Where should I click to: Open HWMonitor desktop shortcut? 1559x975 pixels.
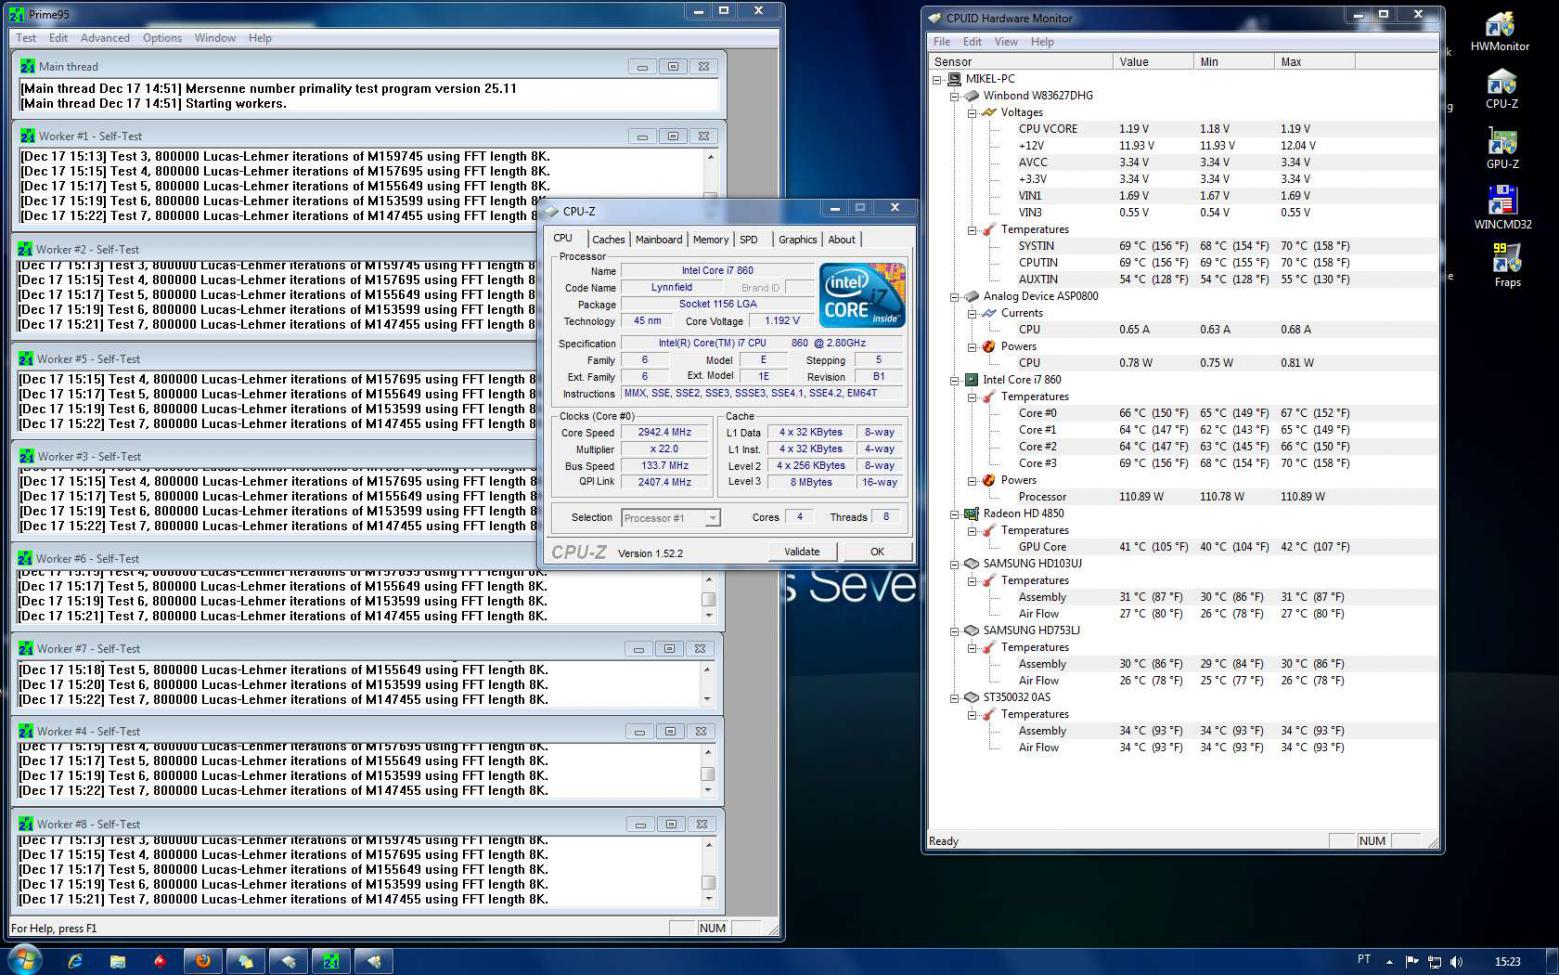coord(1500,31)
